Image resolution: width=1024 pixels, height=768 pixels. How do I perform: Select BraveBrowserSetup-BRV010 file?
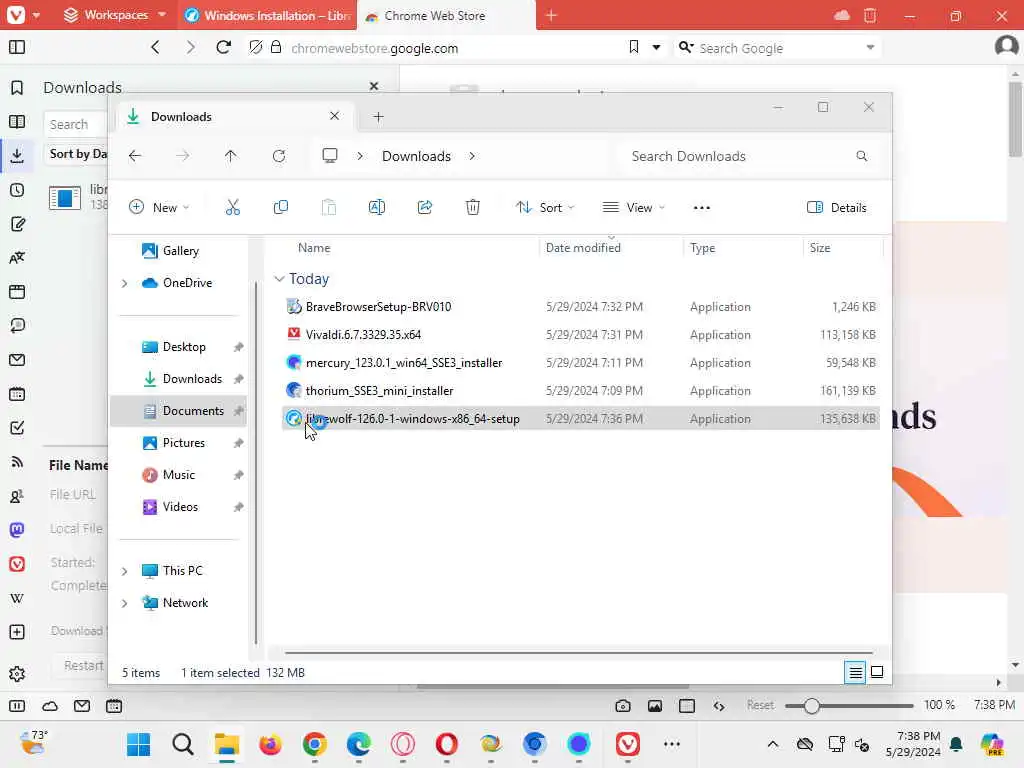(581, 307)
